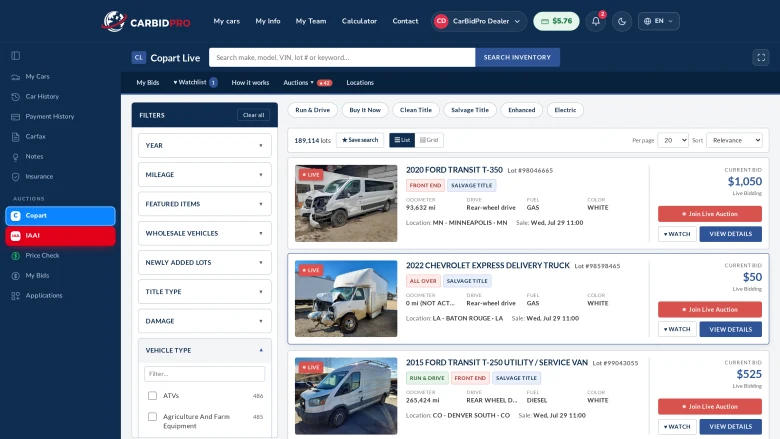Image resolution: width=780 pixels, height=439 pixels.
Task: Enter fullscreen with the expand icon
Action: coord(761,58)
